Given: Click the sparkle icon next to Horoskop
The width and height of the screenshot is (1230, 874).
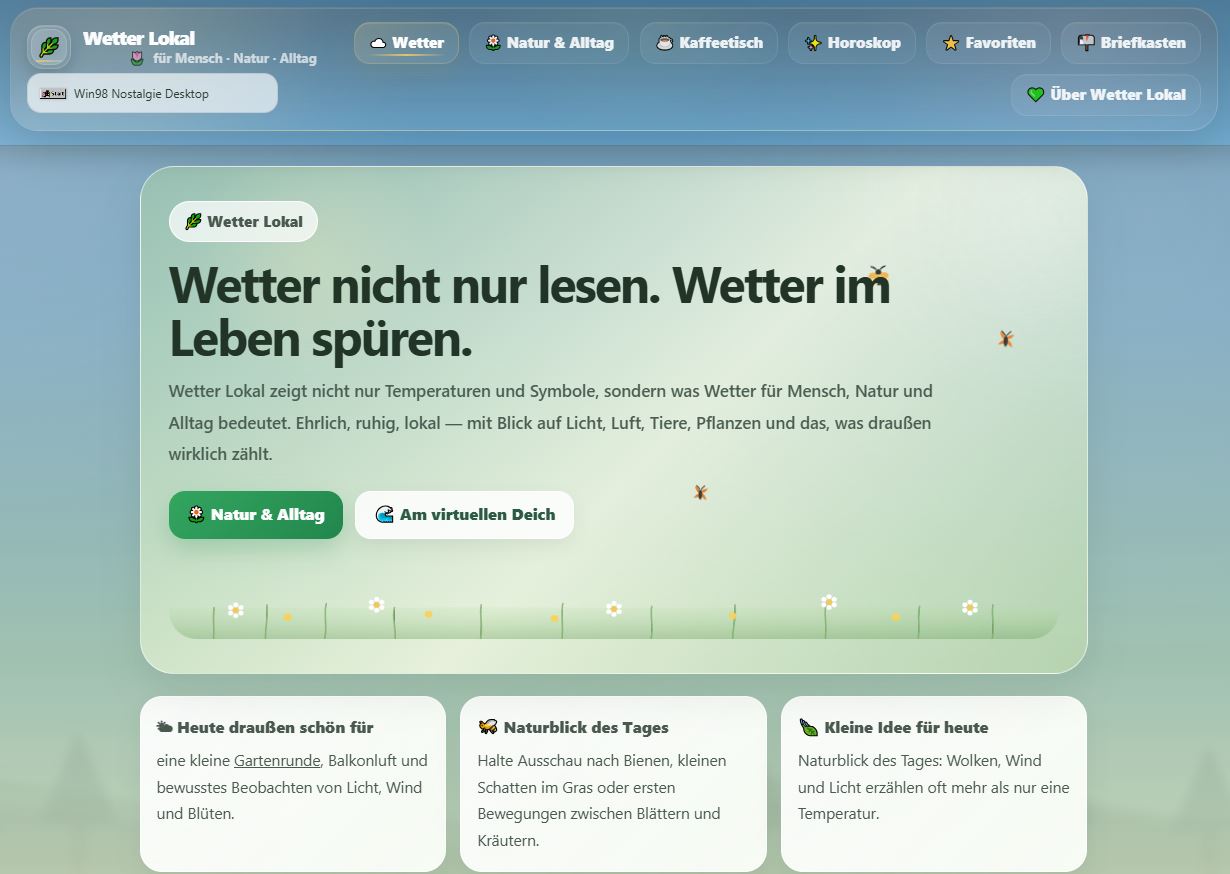Looking at the screenshot, I should point(812,42).
